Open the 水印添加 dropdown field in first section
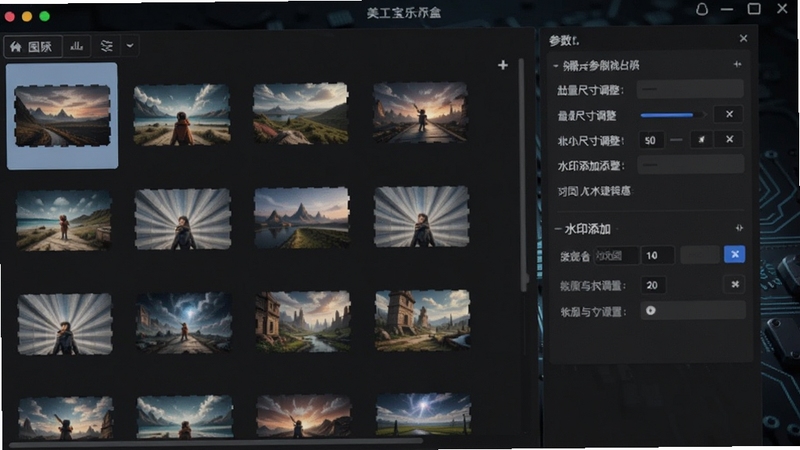The image size is (800, 450). click(x=690, y=165)
